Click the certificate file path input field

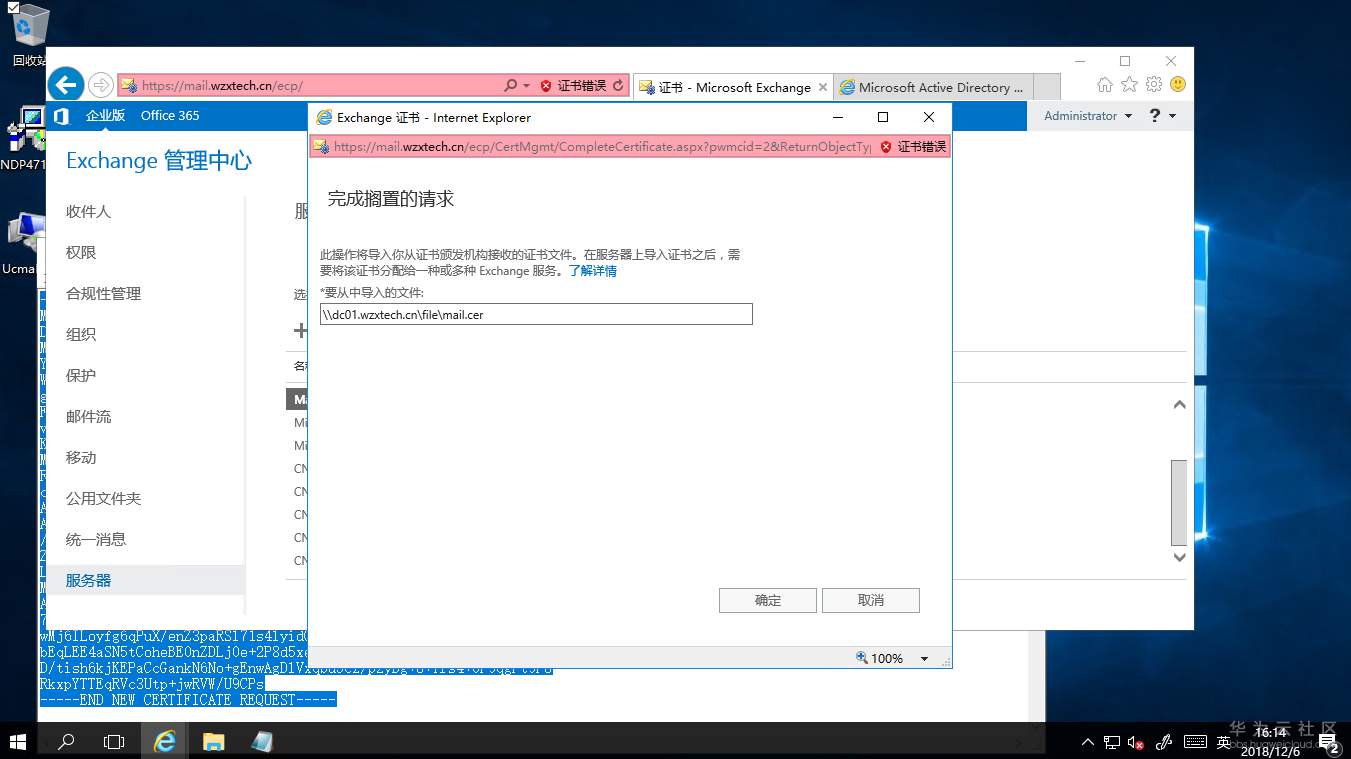[x=535, y=314]
